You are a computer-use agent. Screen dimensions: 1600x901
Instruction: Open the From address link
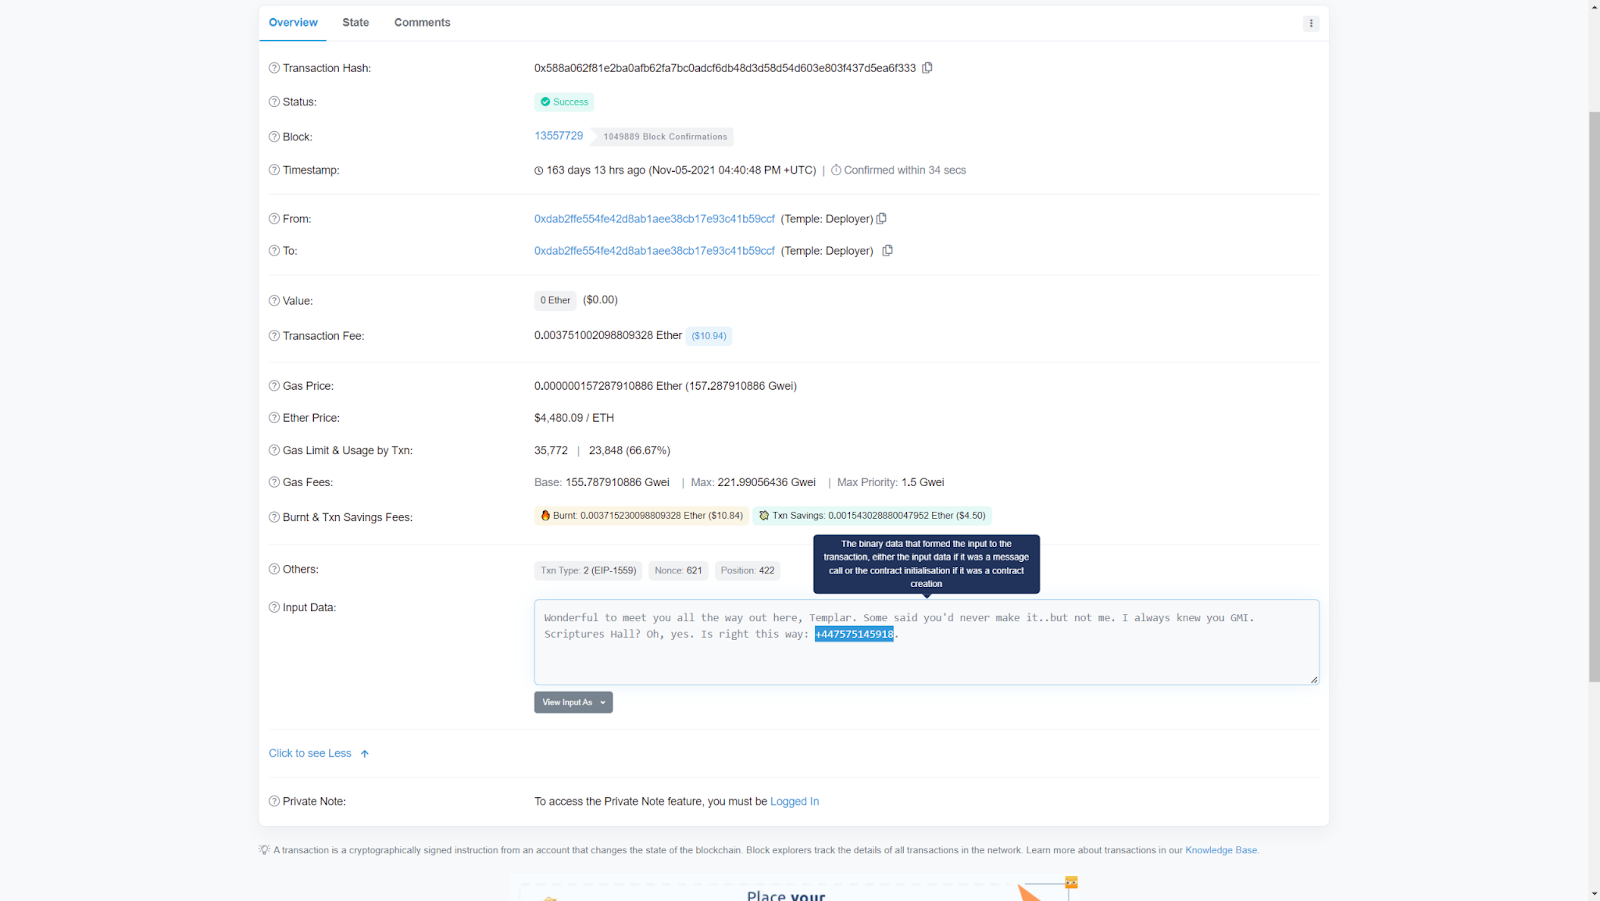654,219
